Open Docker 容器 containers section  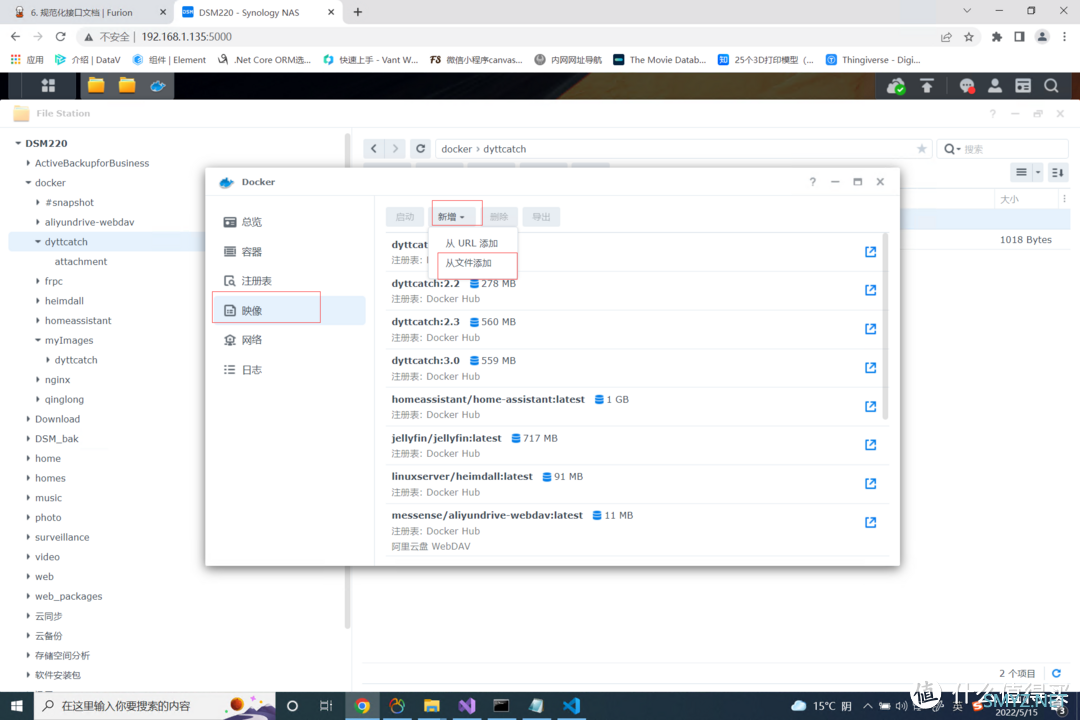[x=289, y=251]
